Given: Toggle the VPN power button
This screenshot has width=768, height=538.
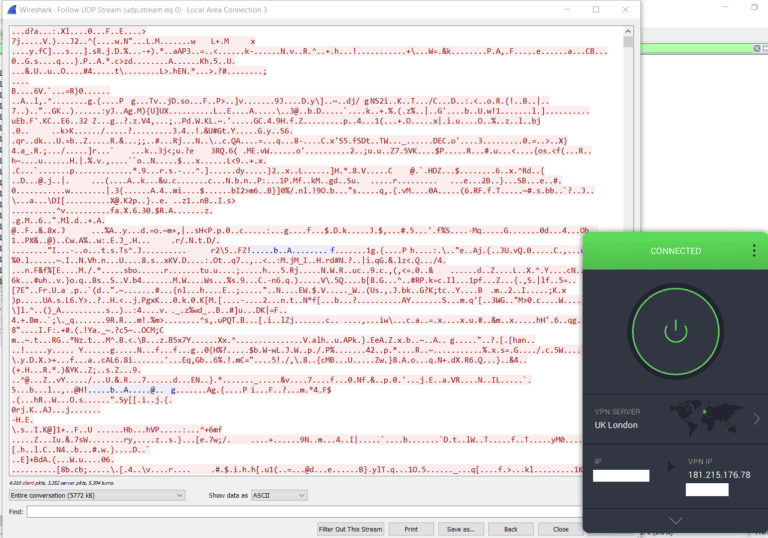Looking at the screenshot, I should 676,328.
